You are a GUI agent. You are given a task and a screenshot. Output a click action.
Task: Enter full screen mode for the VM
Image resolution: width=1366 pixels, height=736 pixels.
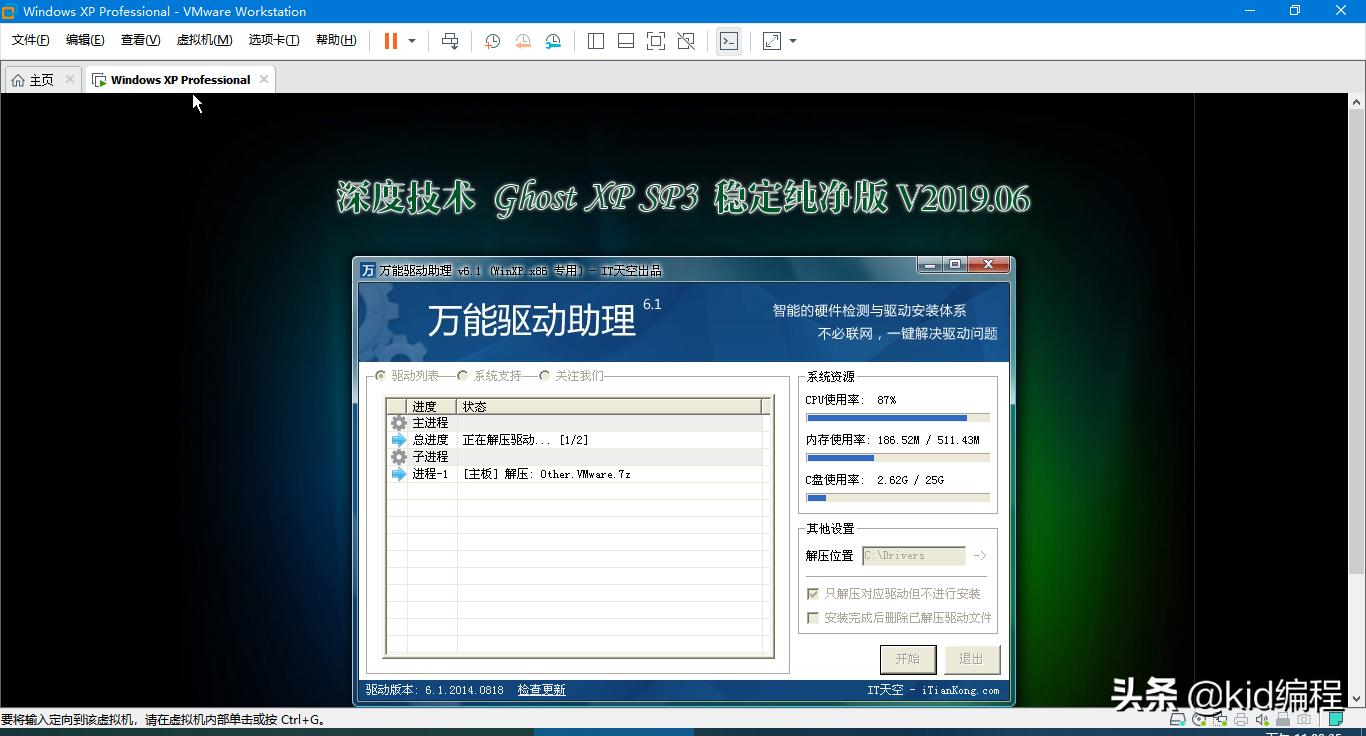(x=656, y=41)
